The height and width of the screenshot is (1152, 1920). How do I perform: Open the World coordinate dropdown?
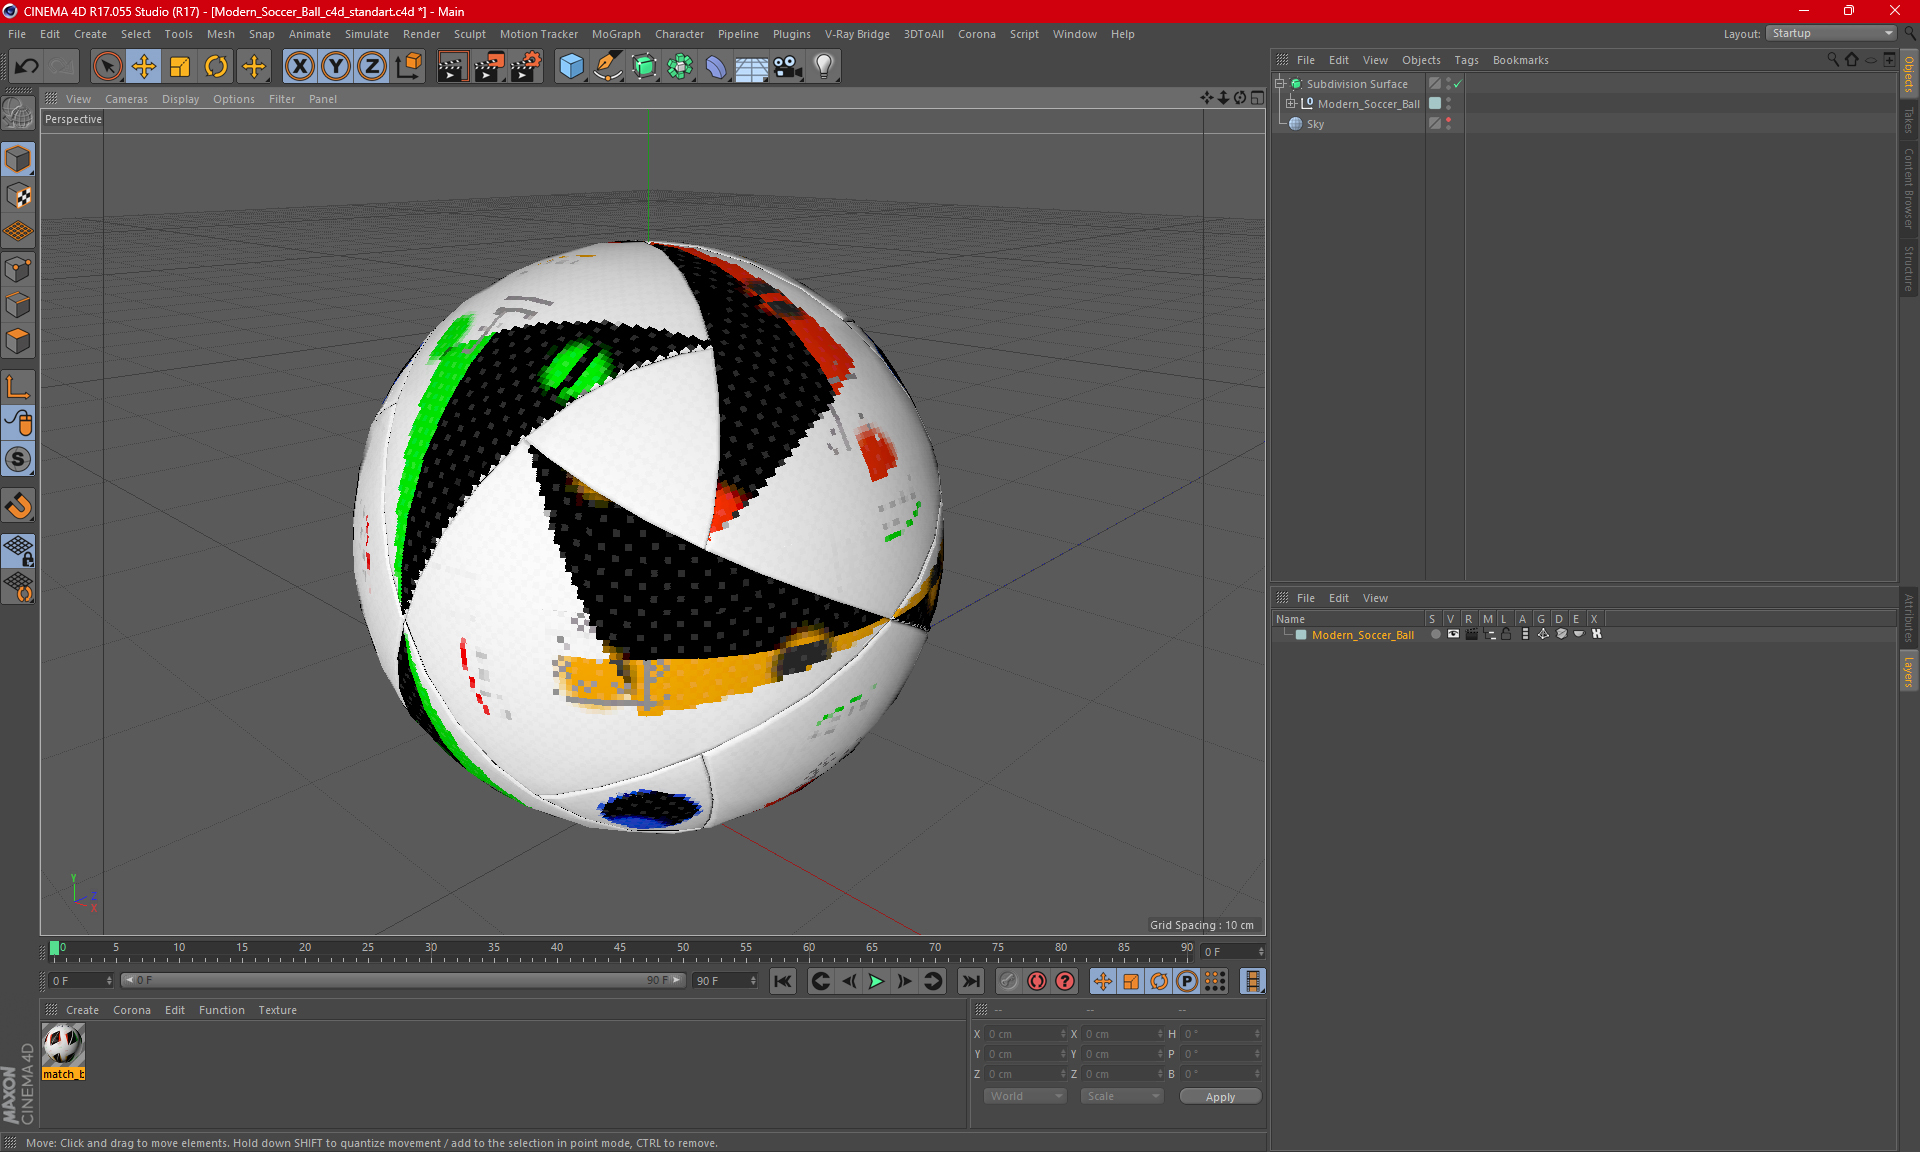[x=1025, y=1096]
